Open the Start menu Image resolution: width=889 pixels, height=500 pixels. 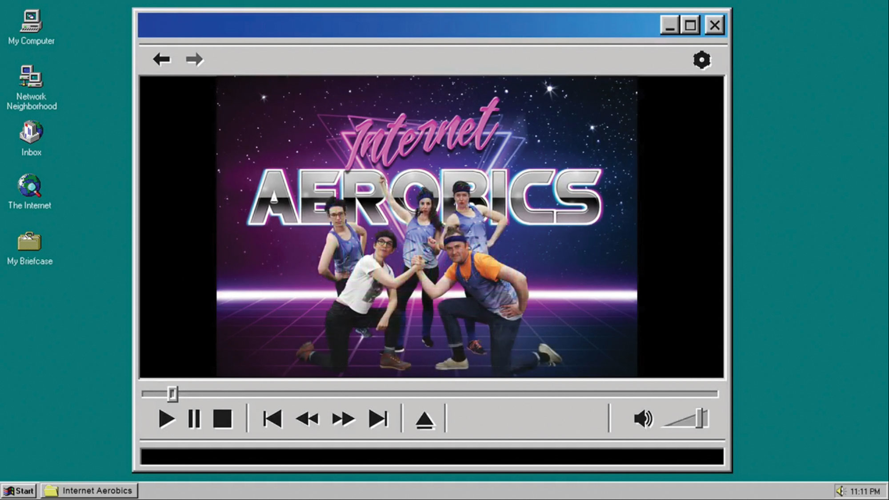coord(19,491)
